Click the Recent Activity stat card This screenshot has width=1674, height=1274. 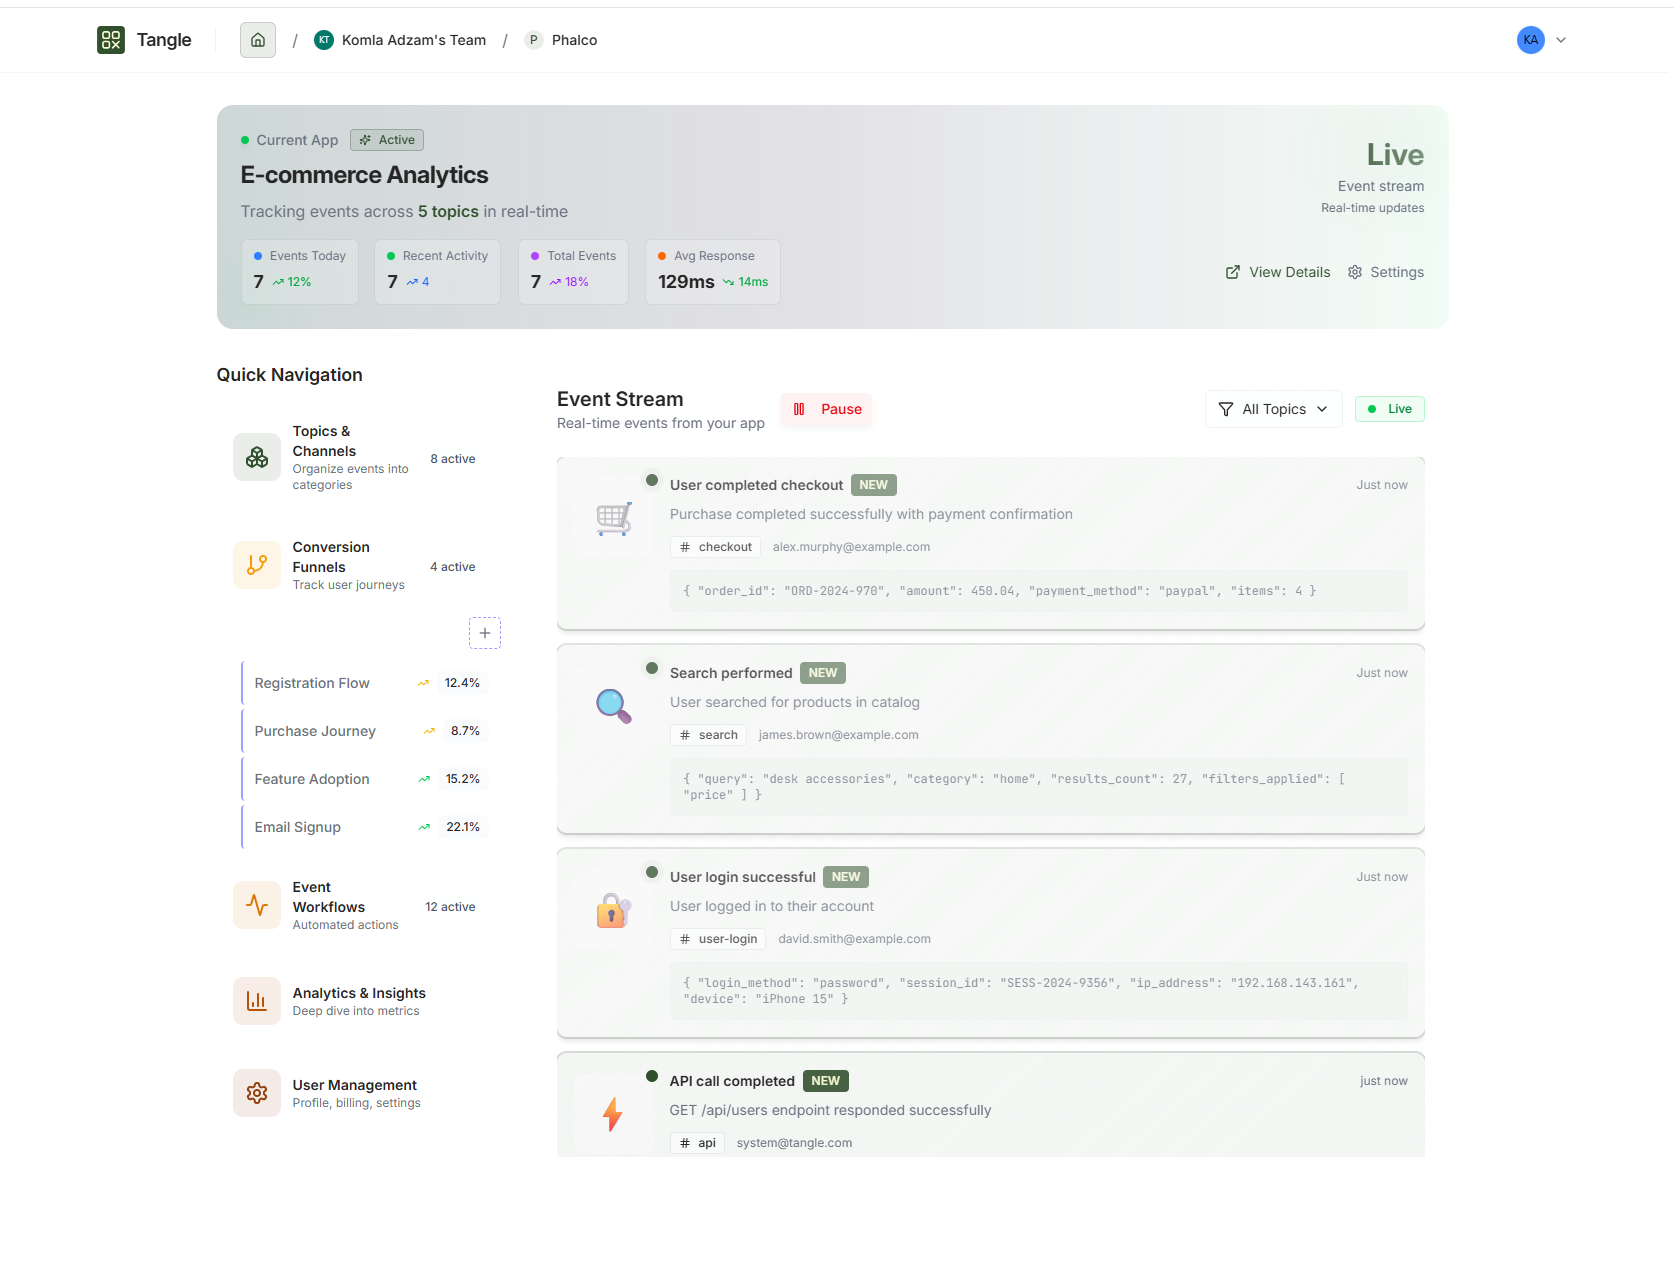click(437, 272)
